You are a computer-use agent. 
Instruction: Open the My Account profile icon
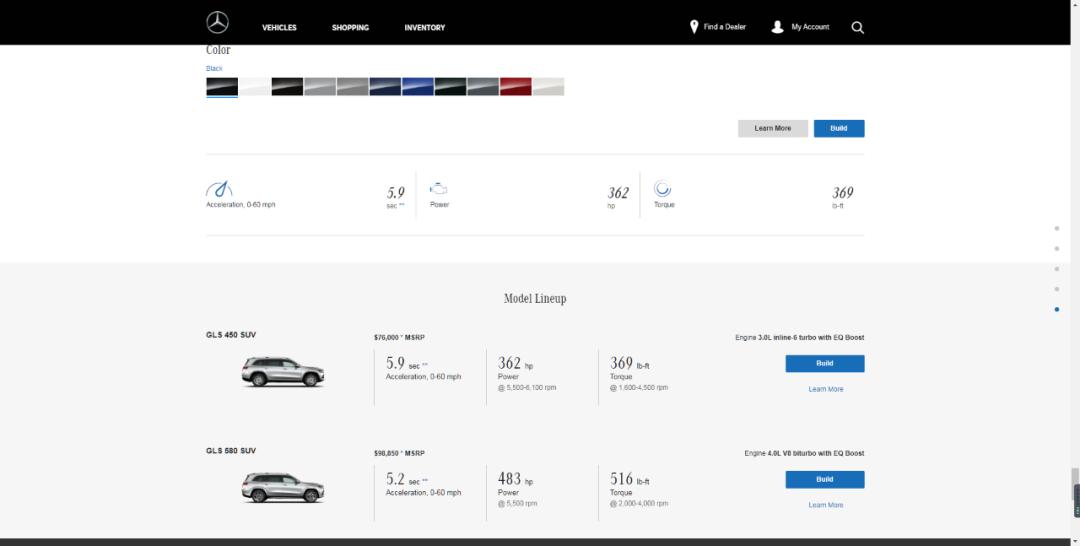(777, 27)
